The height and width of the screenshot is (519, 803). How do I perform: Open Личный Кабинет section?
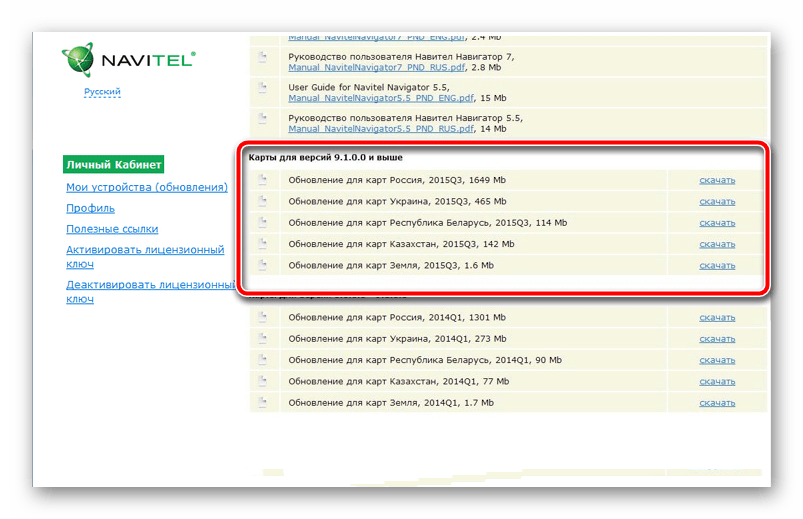(x=113, y=165)
